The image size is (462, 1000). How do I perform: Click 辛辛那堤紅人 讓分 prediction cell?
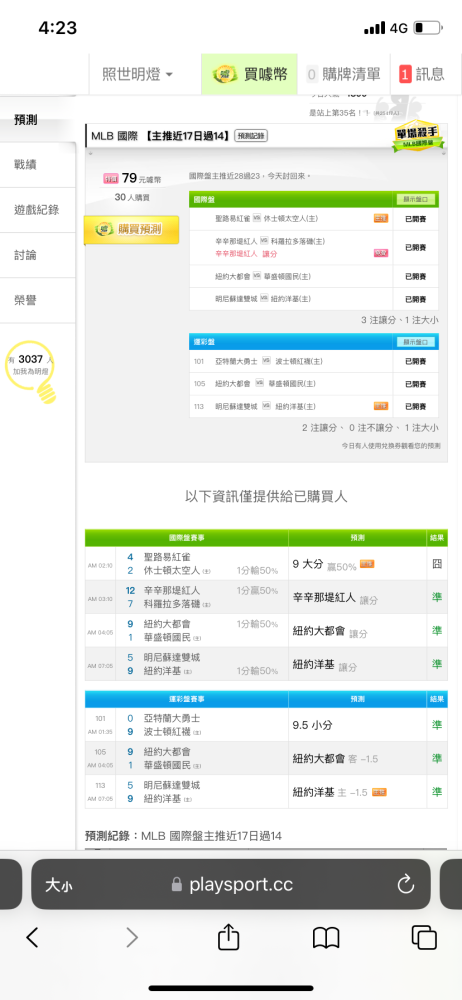coord(358,598)
